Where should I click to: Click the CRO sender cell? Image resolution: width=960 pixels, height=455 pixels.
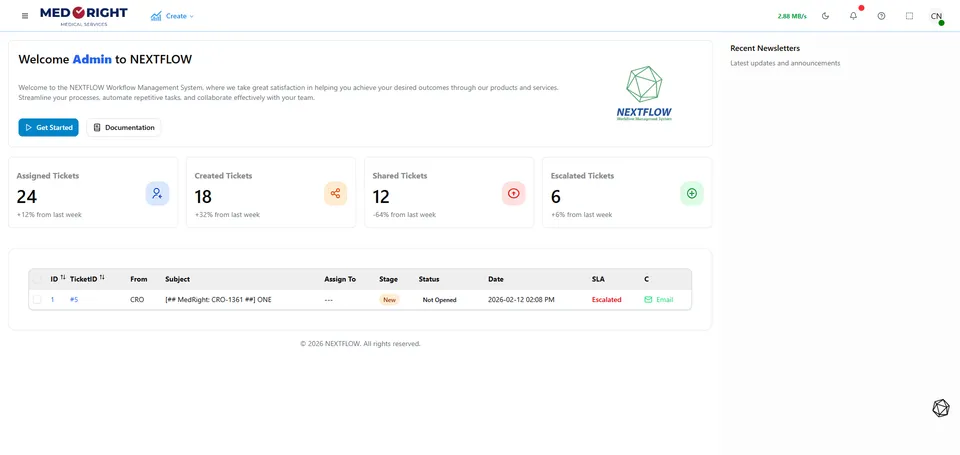coord(137,299)
